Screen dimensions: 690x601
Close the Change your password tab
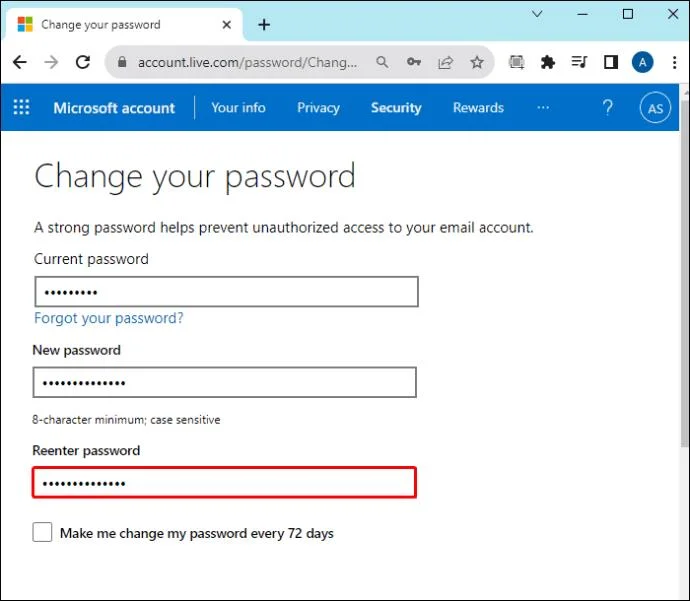click(227, 25)
